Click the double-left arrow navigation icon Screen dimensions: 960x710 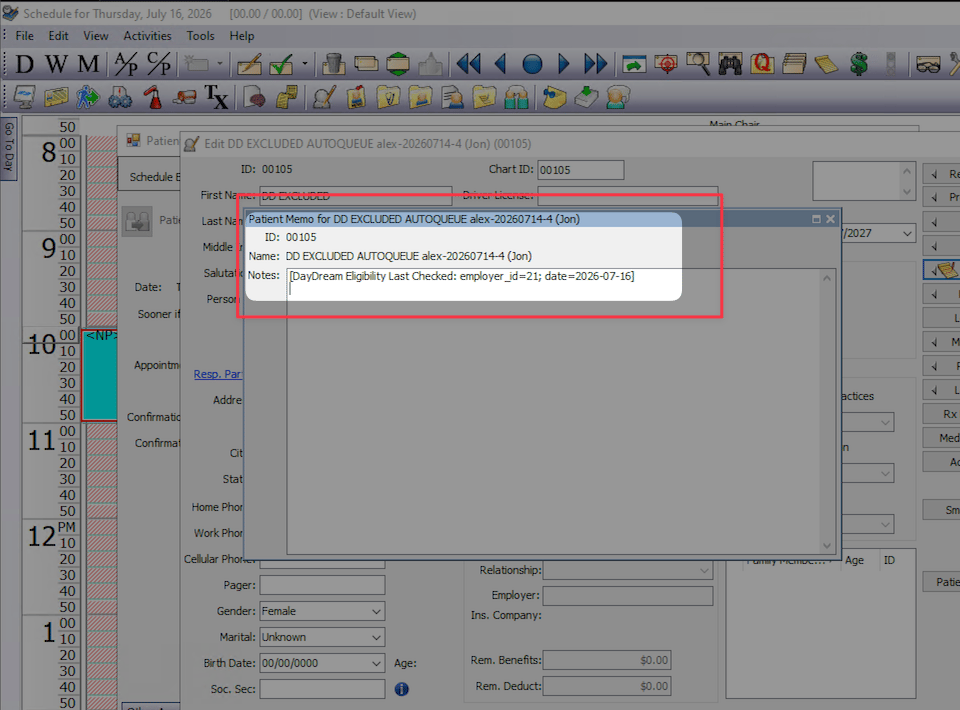click(x=468, y=64)
